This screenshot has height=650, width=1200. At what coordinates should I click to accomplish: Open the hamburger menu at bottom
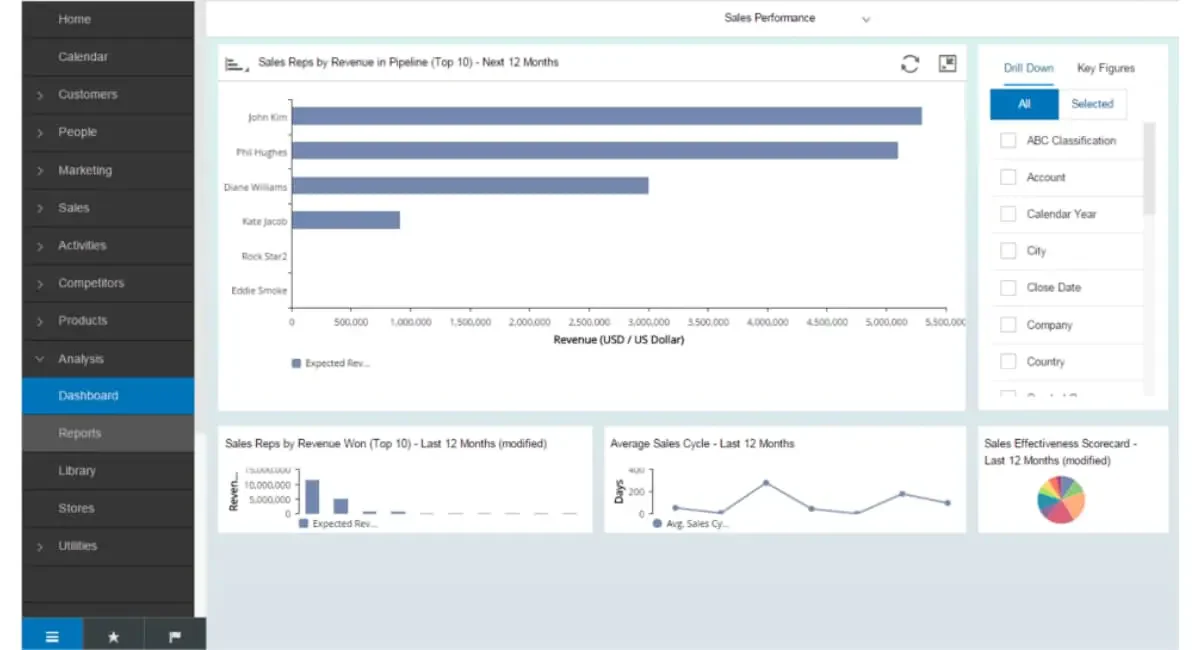[52, 636]
